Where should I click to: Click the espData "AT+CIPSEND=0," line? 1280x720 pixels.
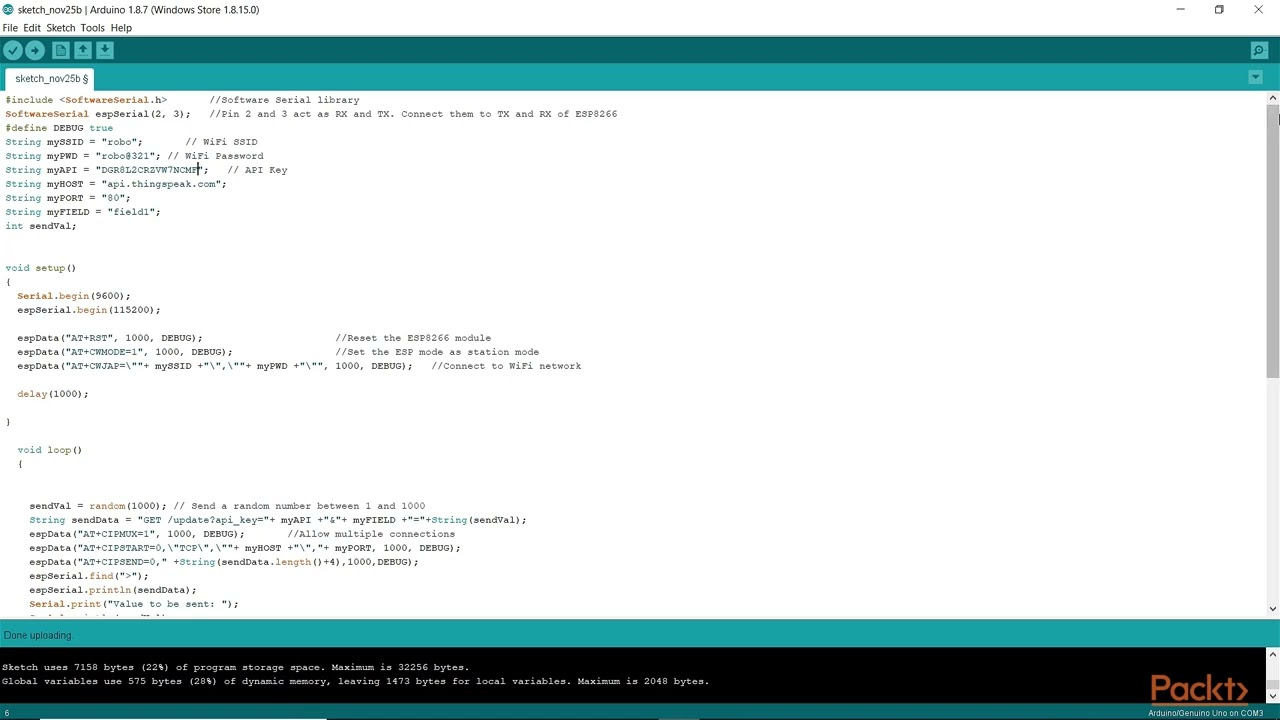coord(224,562)
